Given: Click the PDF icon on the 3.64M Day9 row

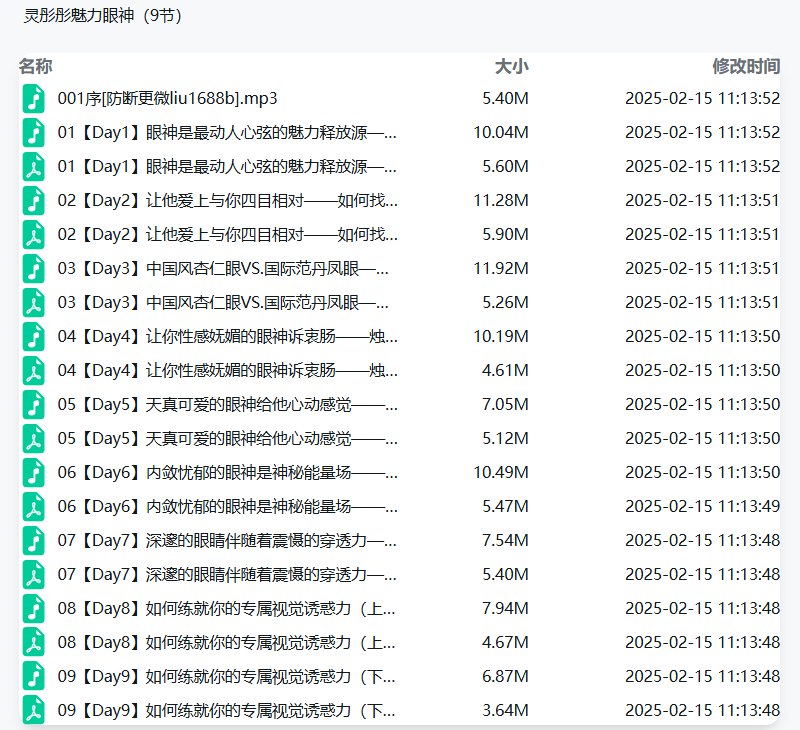Looking at the screenshot, I should pyautogui.click(x=34, y=711).
